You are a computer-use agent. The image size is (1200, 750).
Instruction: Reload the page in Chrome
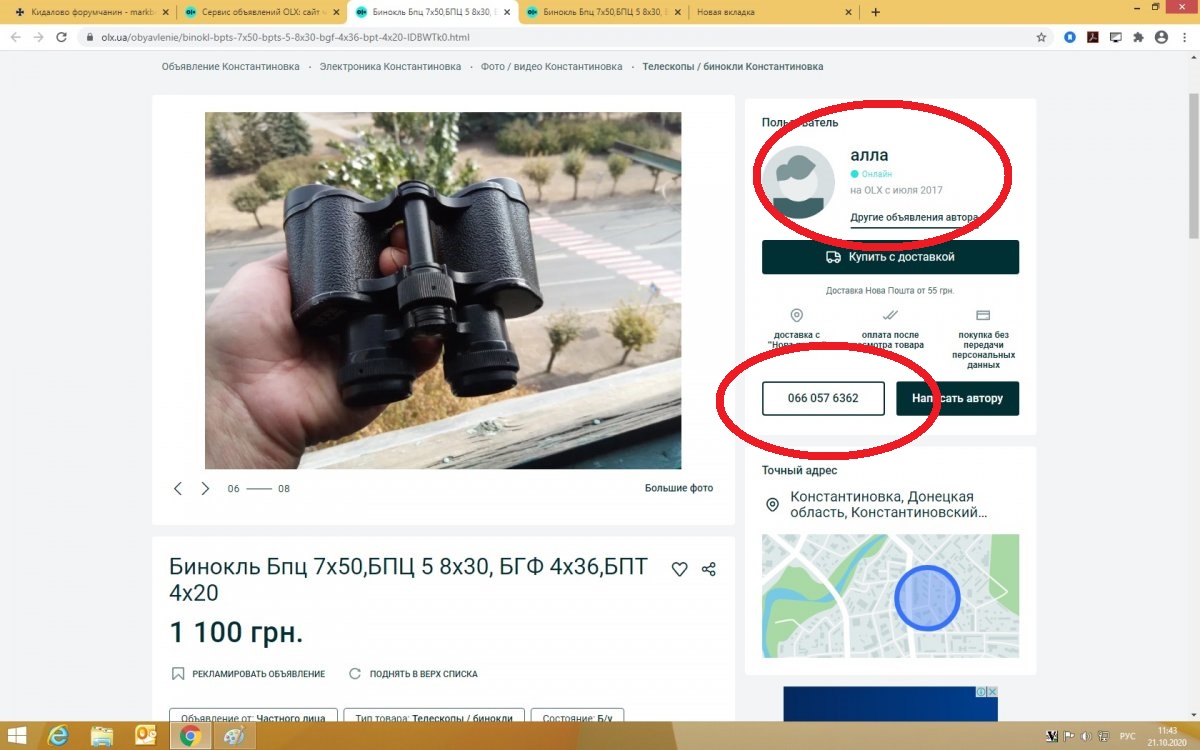pos(62,37)
